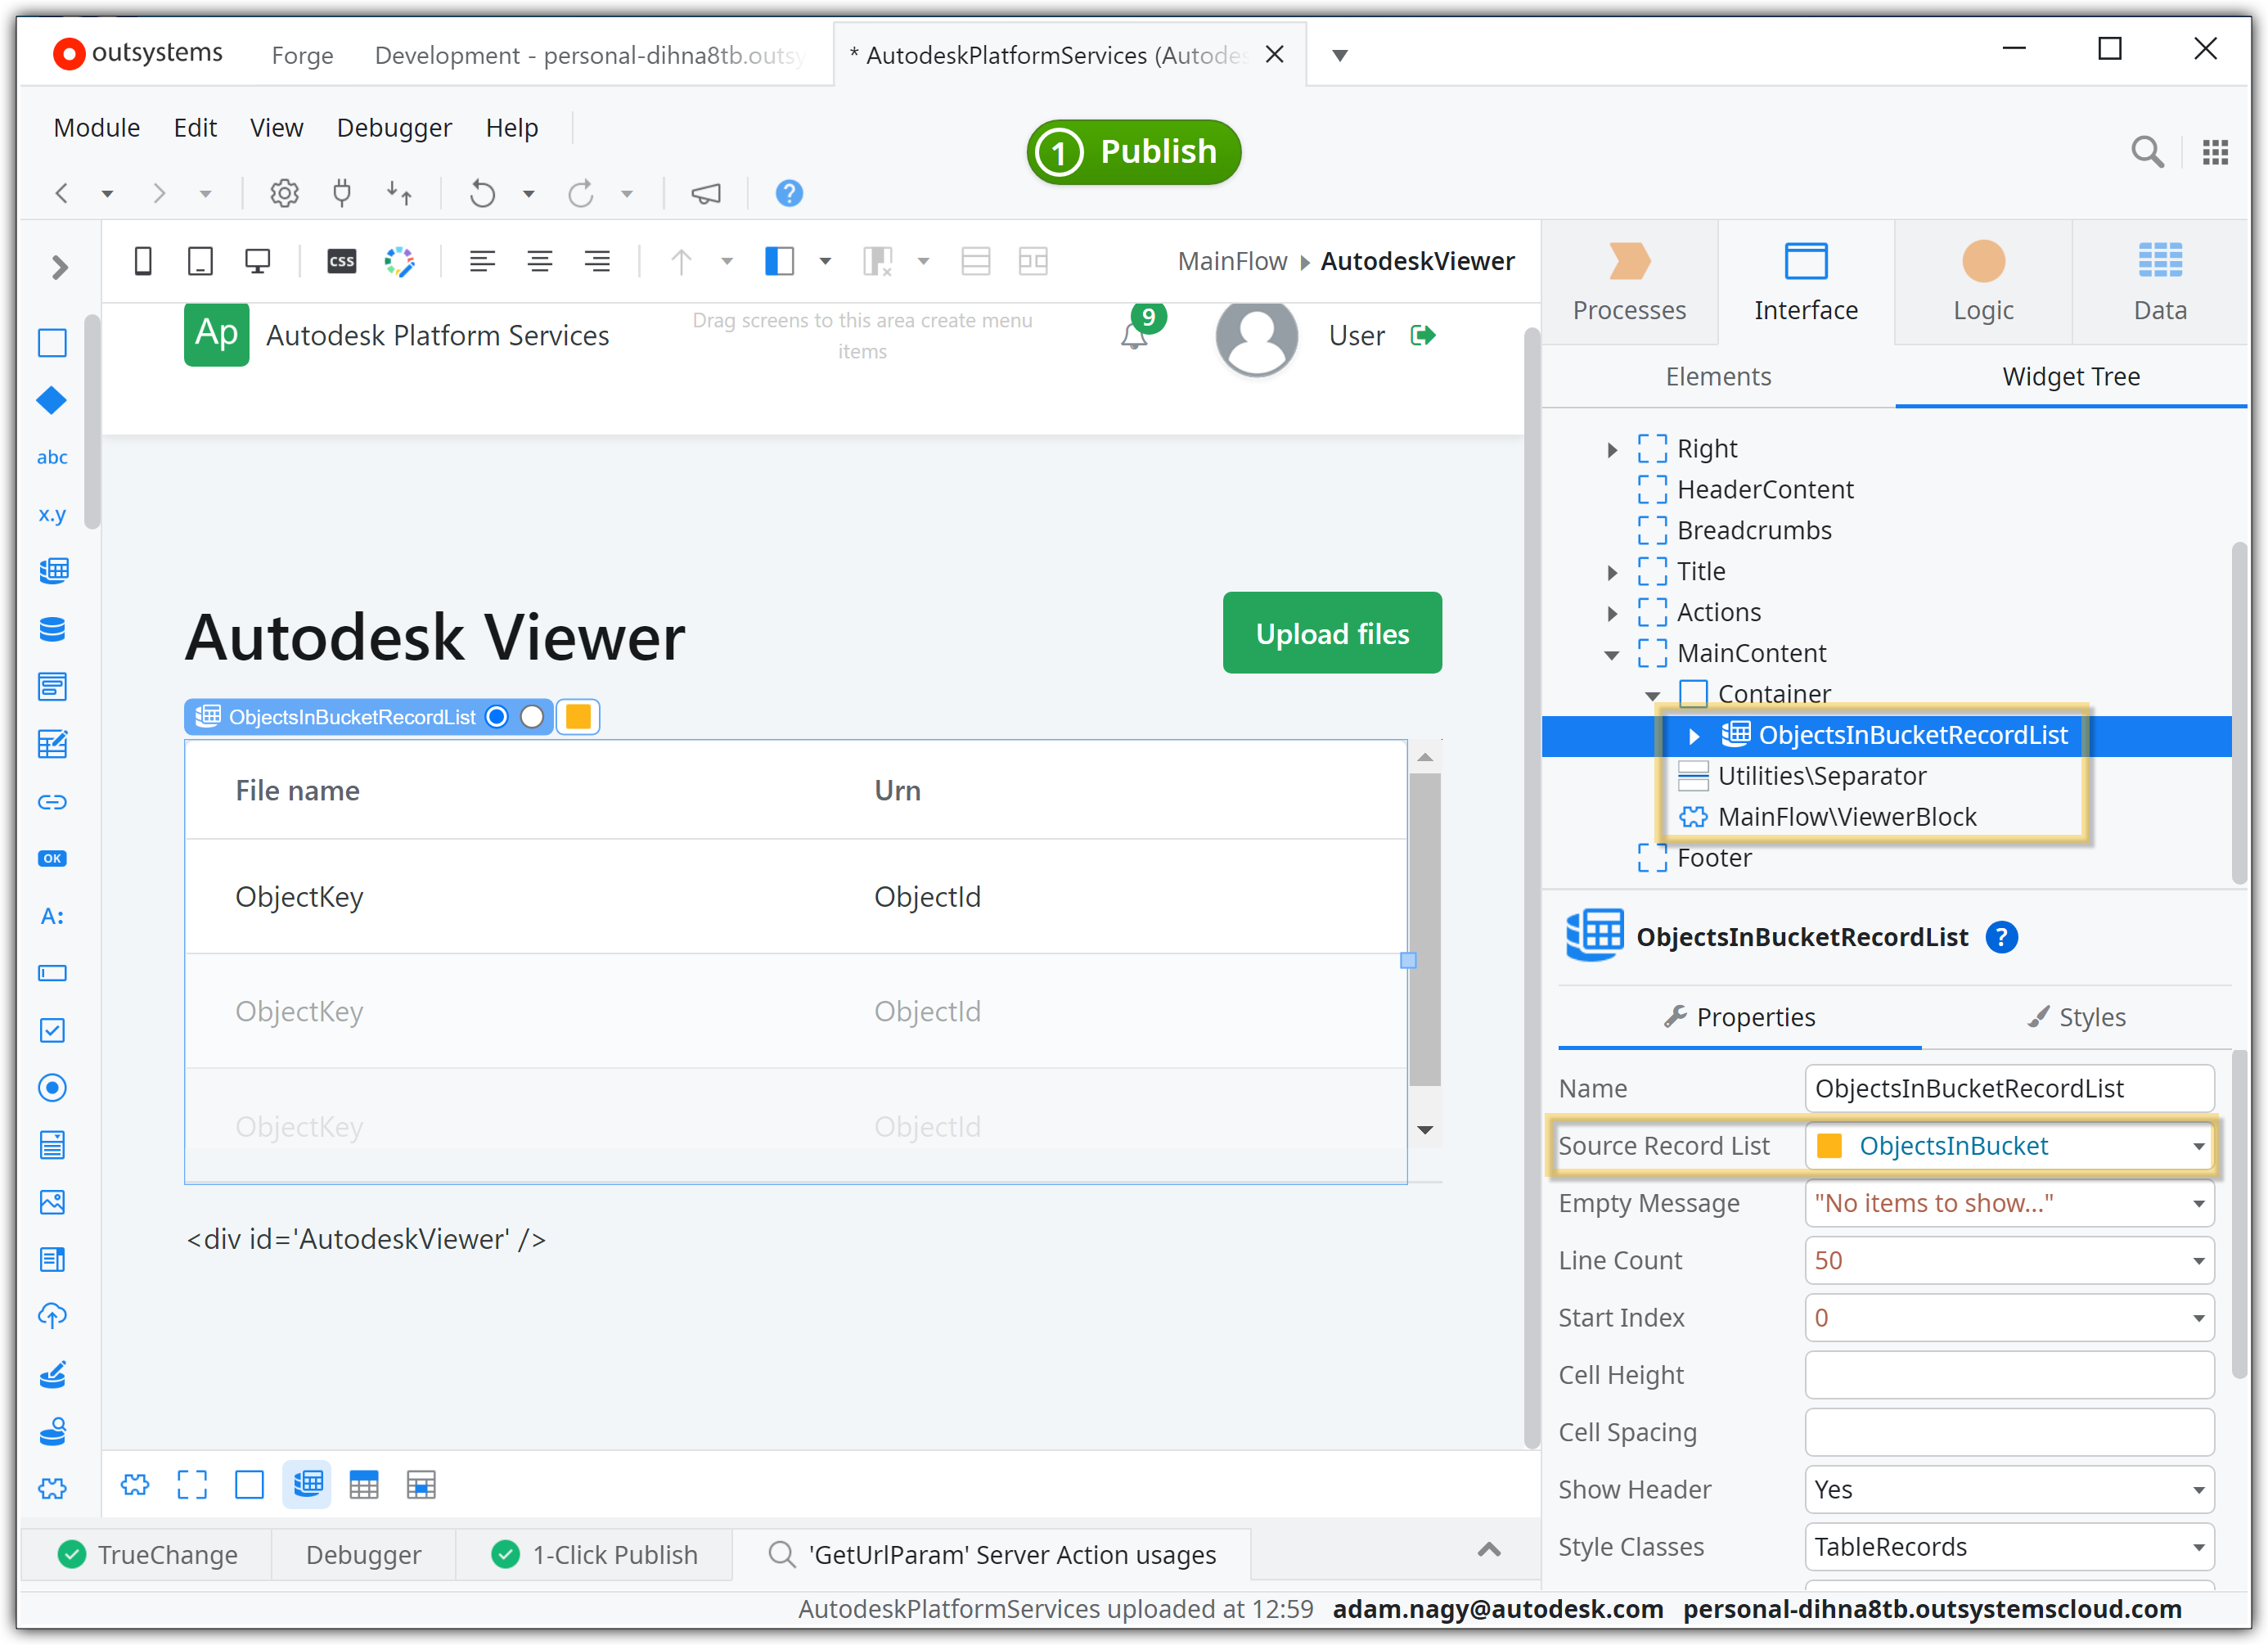Screen dimensions: 2268x1645
Task: Click the Name input field
Action: coord(2009,1089)
